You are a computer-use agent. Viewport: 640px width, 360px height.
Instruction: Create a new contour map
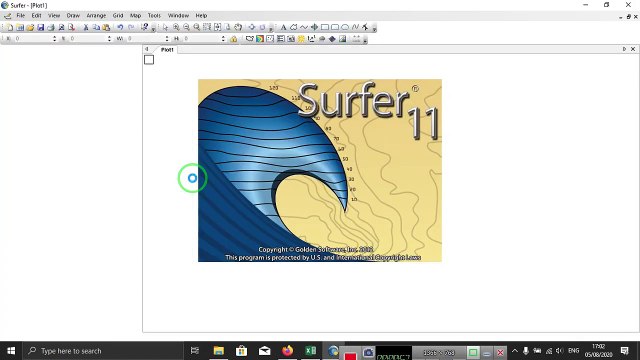click(x=260, y=39)
